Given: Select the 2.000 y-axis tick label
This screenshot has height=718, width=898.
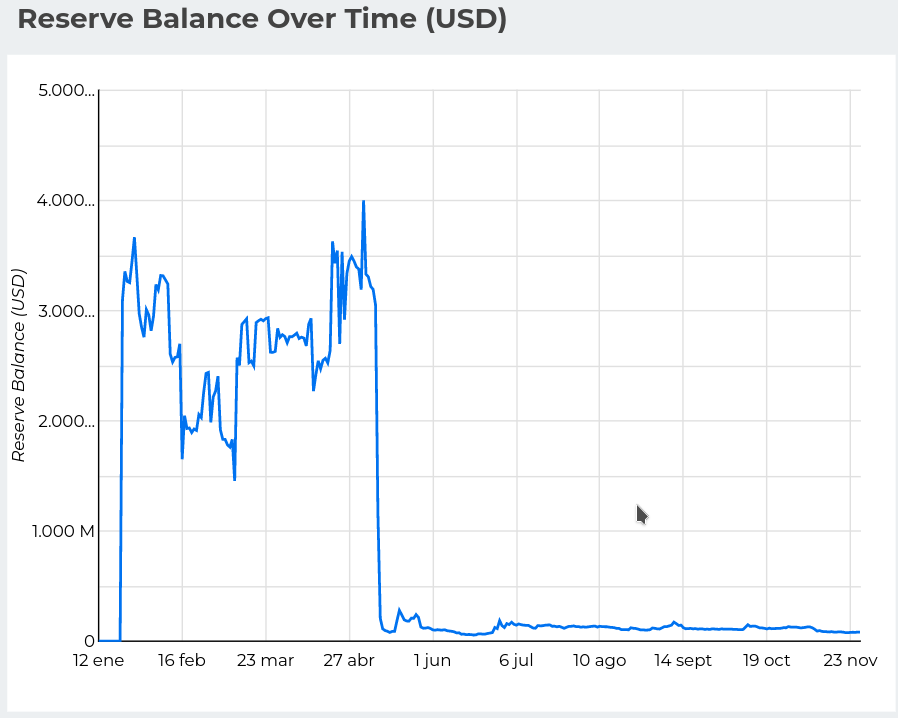Looking at the screenshot, I should (x=66, y=421).
